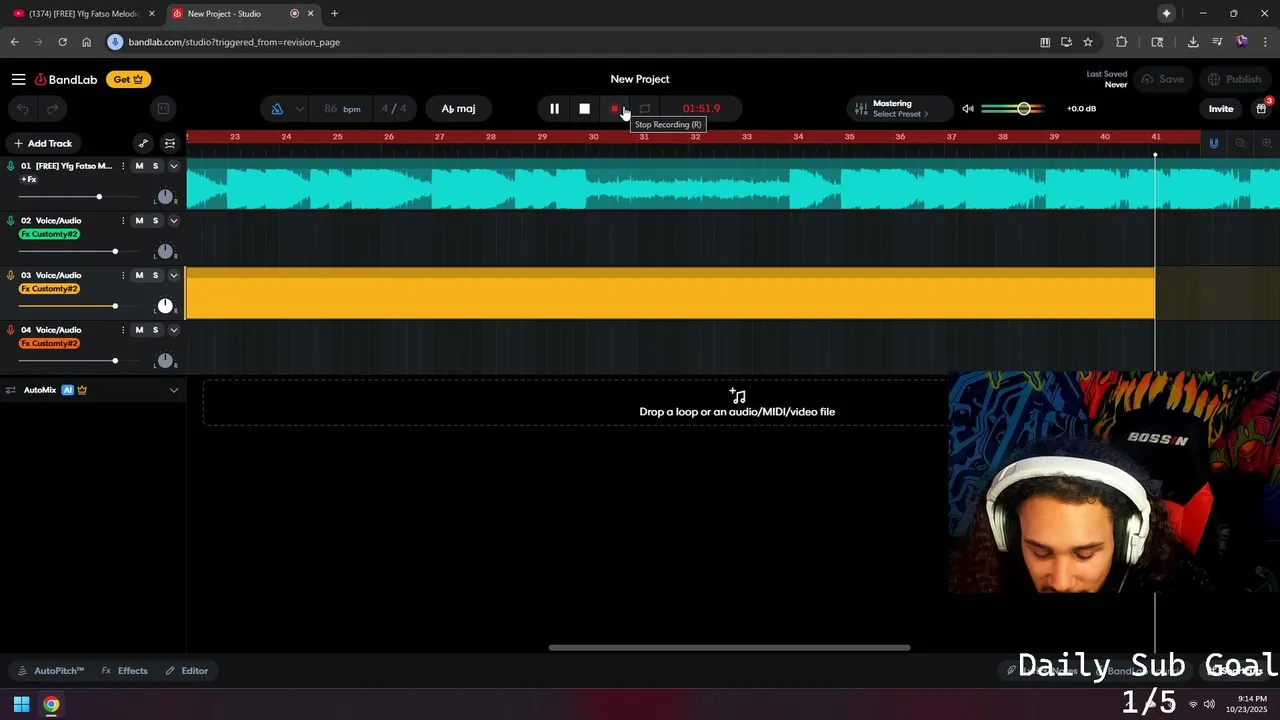
Task: Click the 01:51.9 time display
Action: pos(701,108)
